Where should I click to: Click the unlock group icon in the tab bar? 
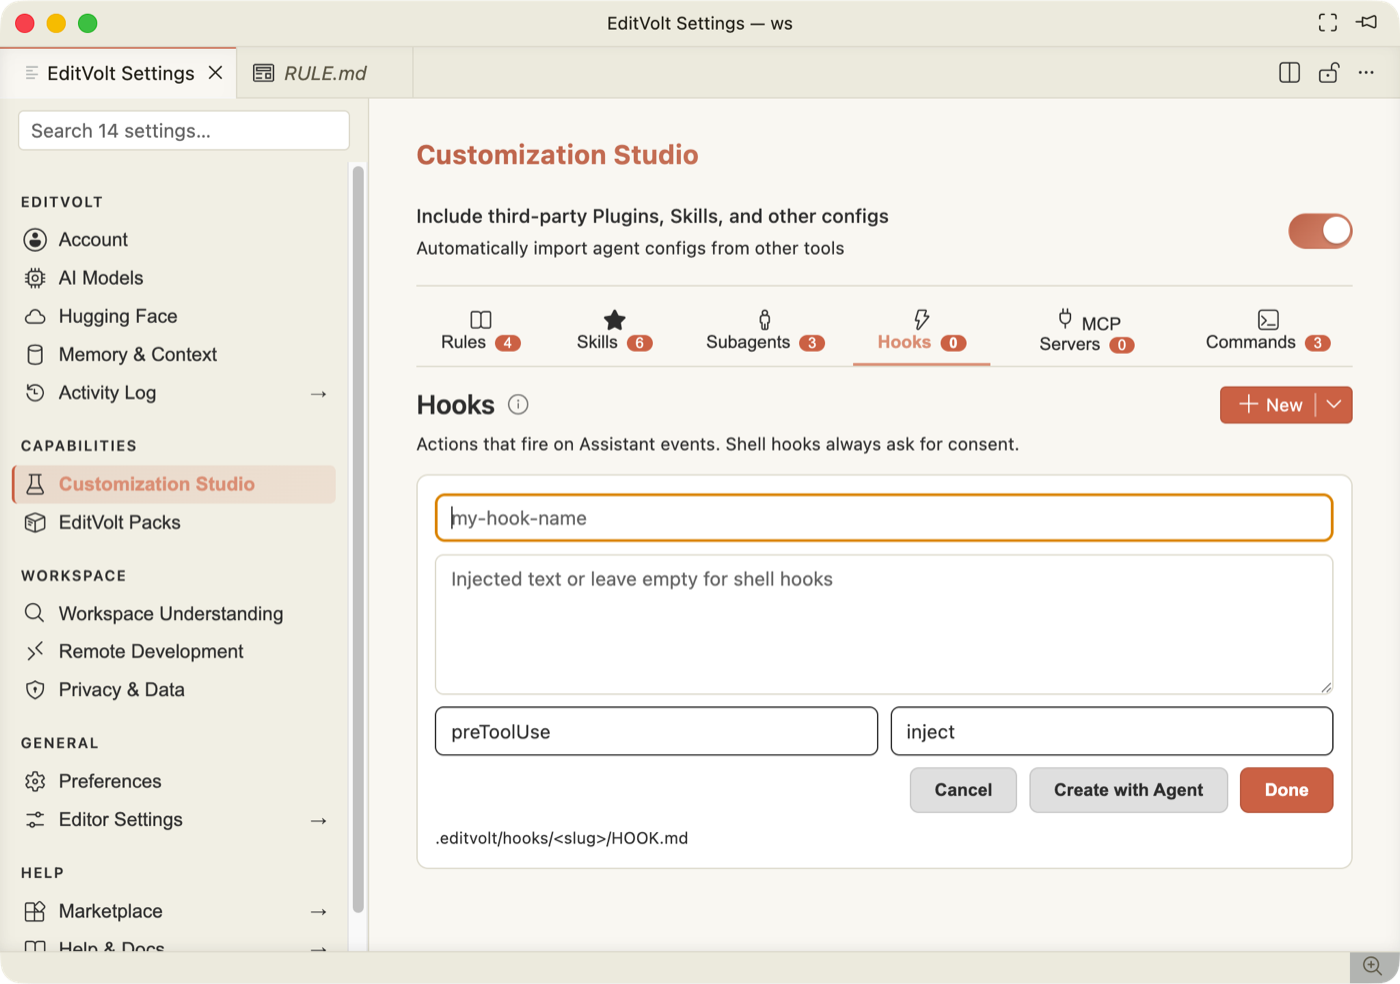click(x=1329, y=73)
